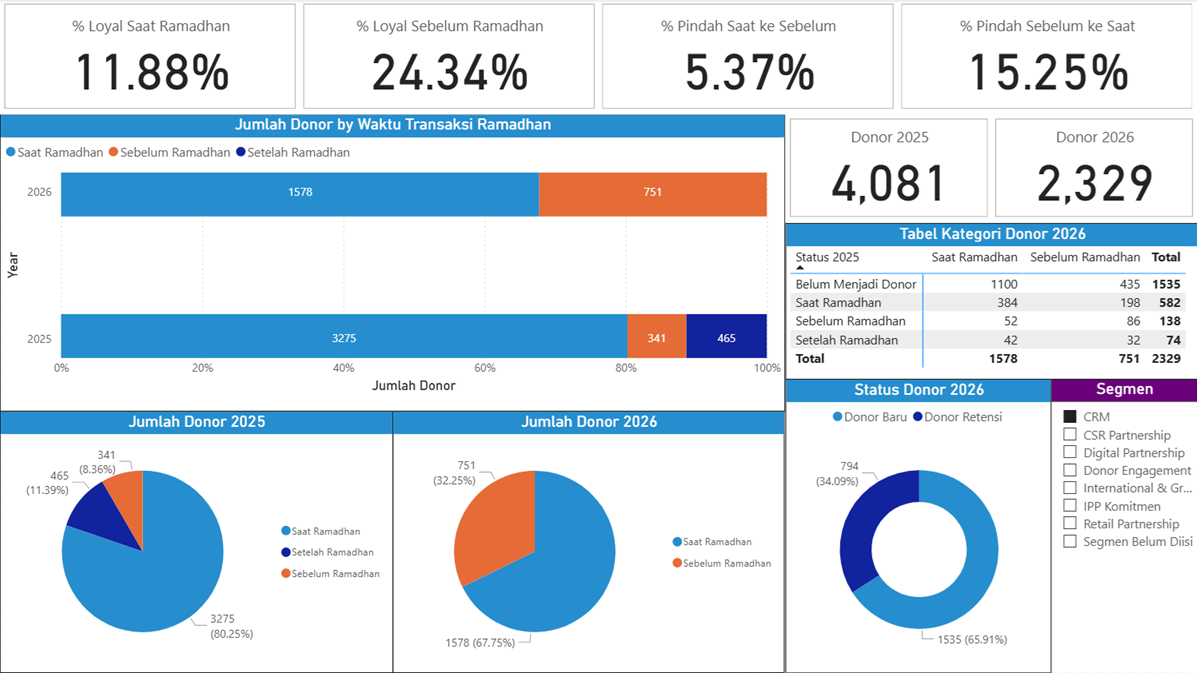
Task: Click the Jumlah Donor 2025 chart title
Action: point(197,422)
